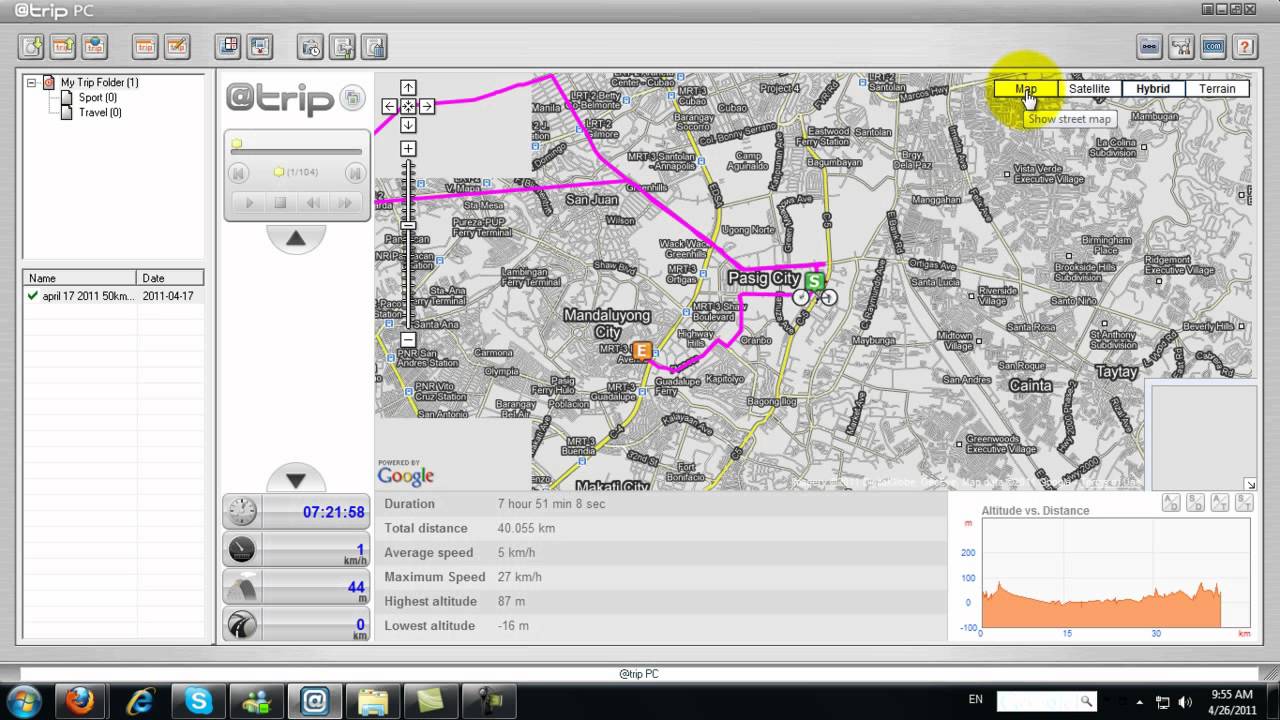Select the Sport (0) folder
The width and height of the screenshot is (1280, 720).
(x=98, y=98)
